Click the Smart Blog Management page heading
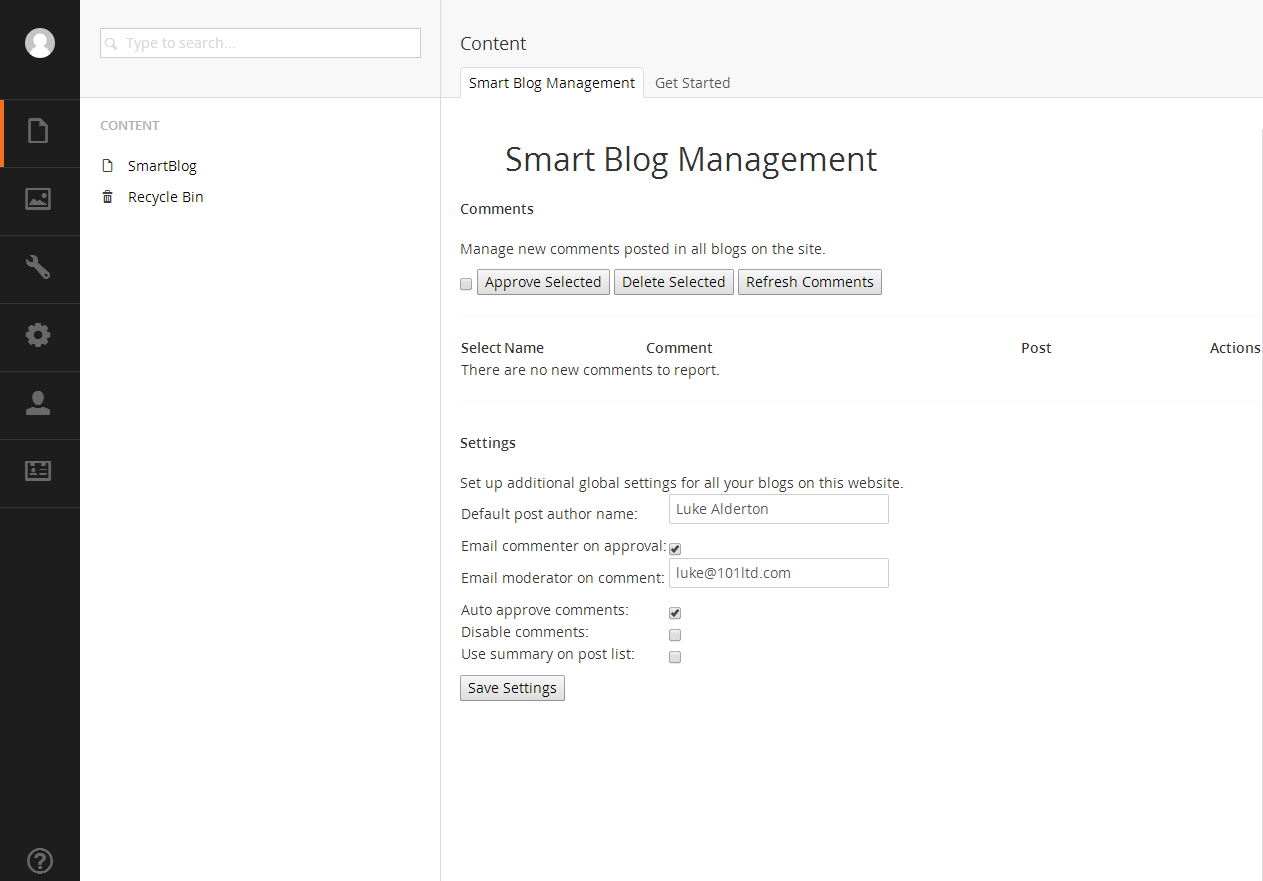 pyautogui.click(x=691, y=160)
